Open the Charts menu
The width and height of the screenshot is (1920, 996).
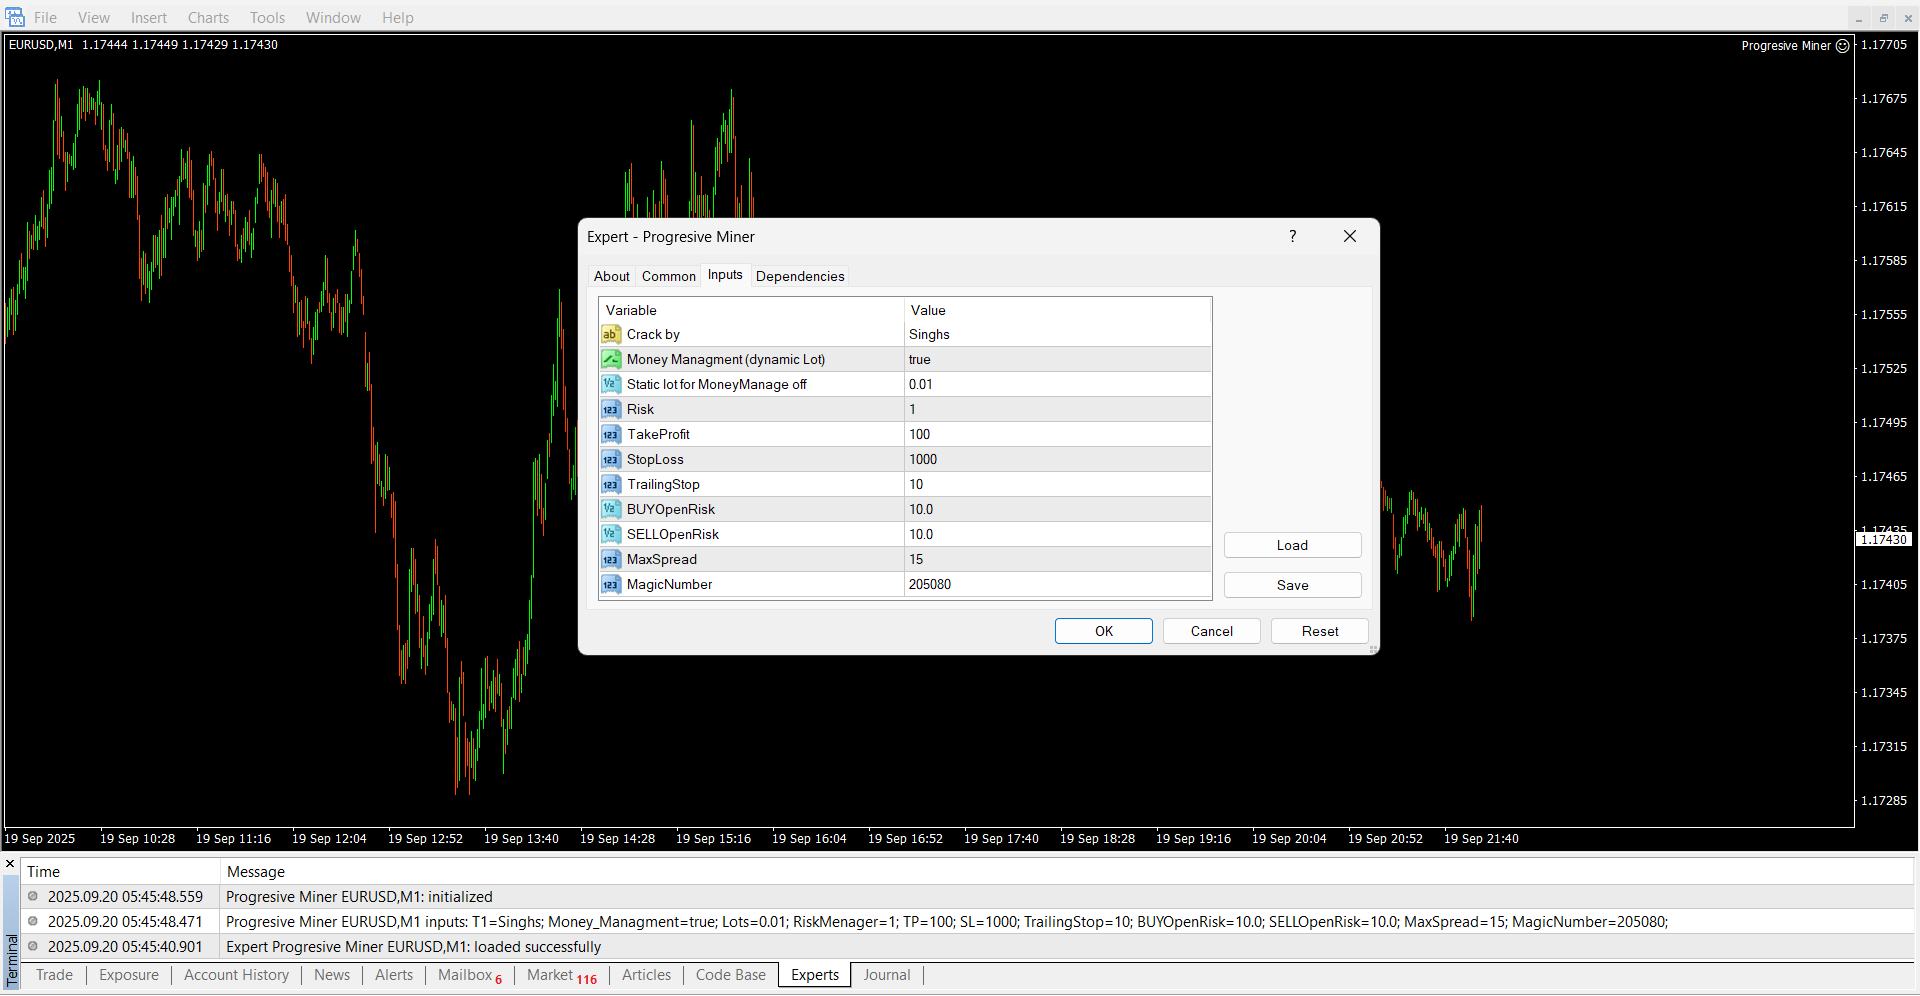point(208,17)
